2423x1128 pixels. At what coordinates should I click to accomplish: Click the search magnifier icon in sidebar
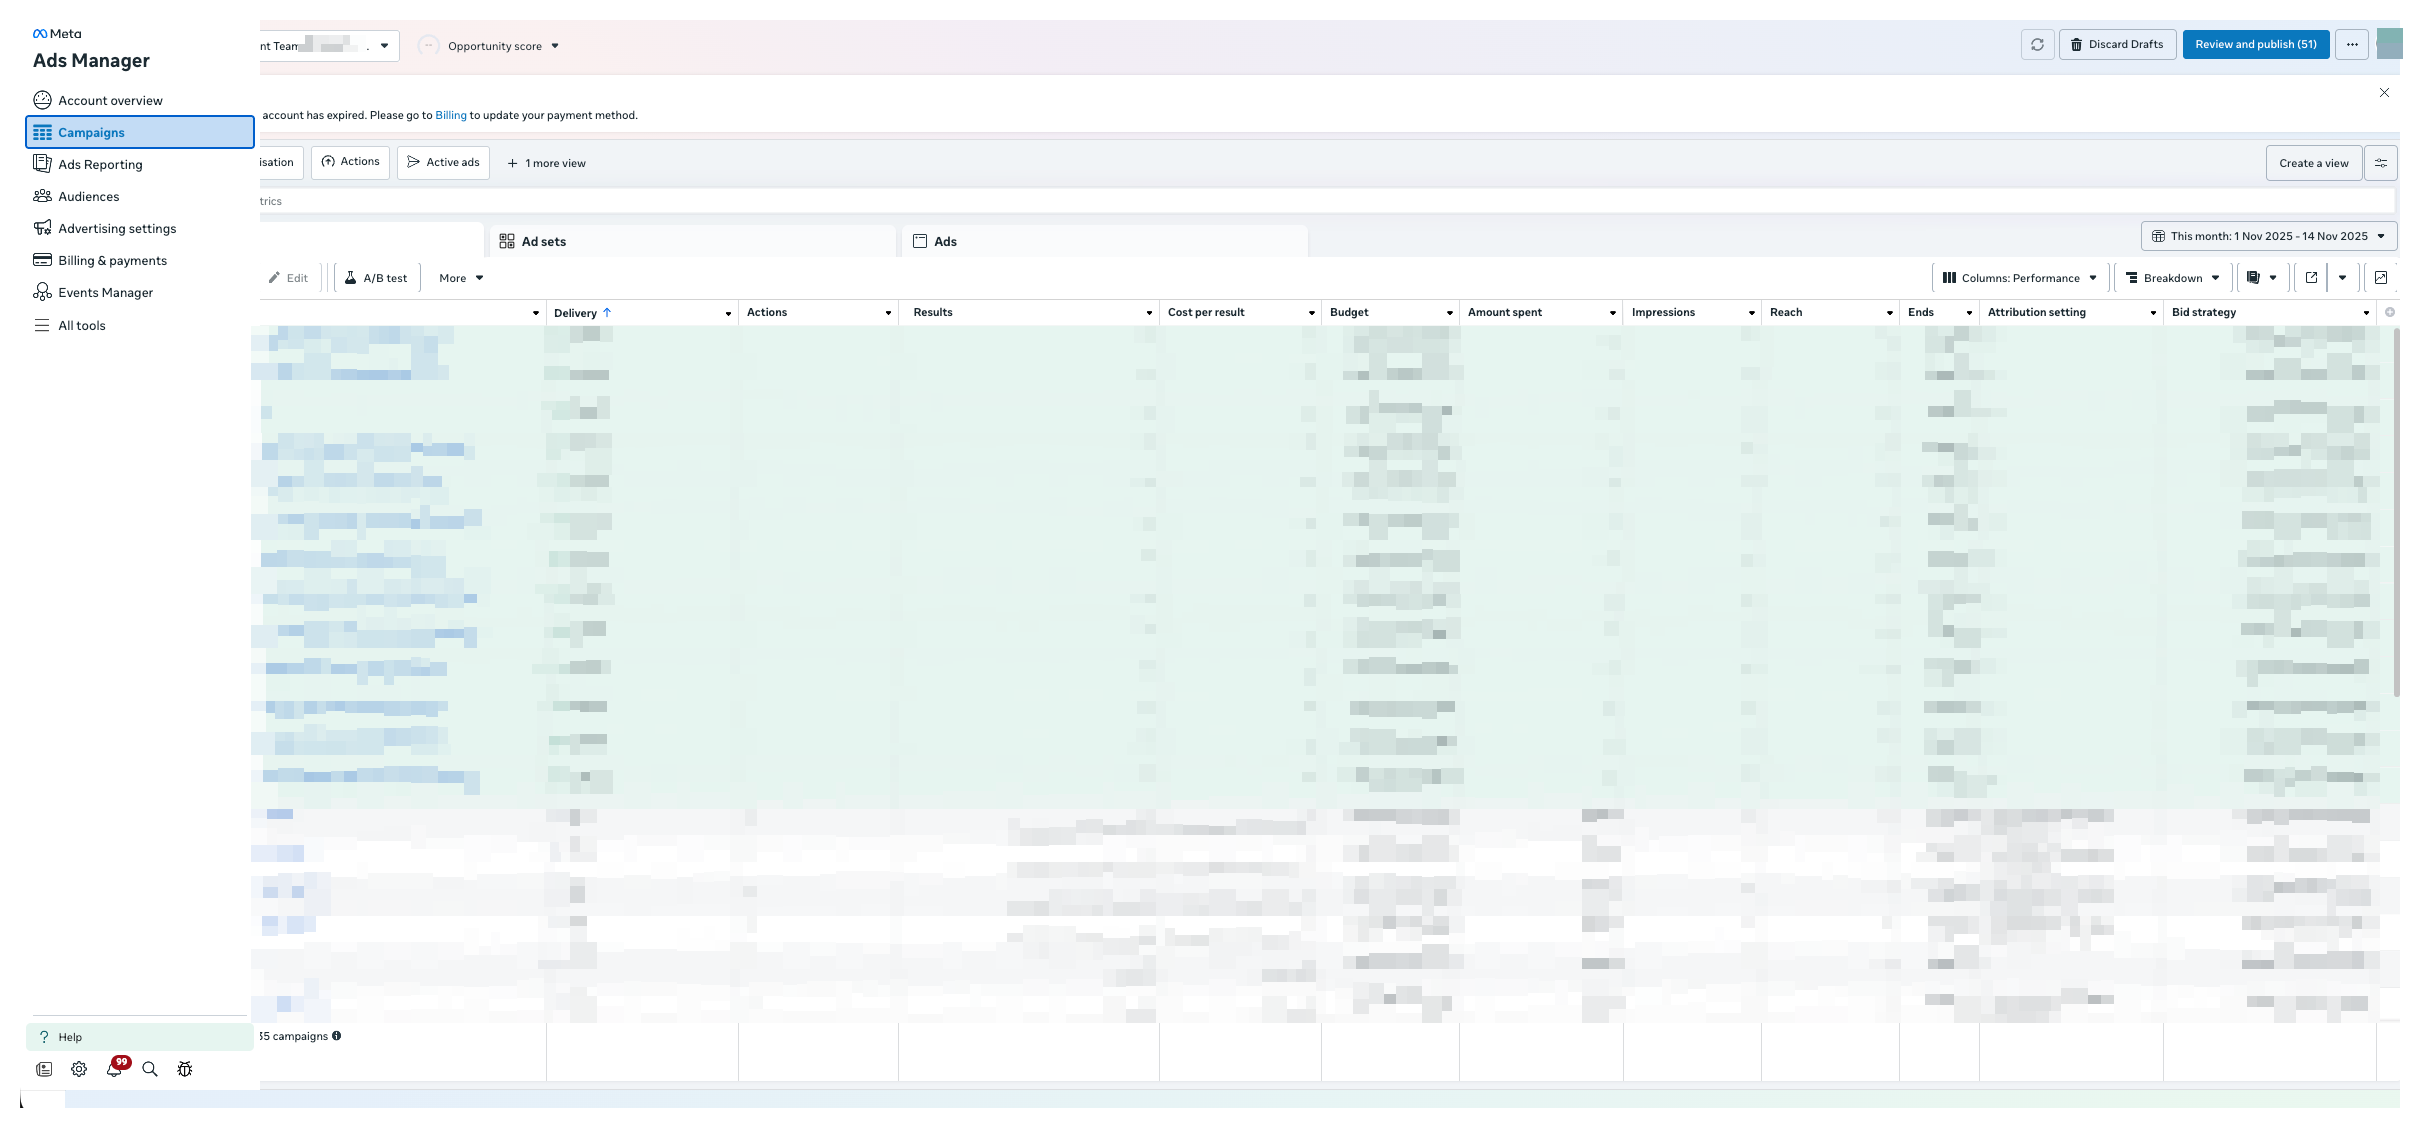(150, 1069)
